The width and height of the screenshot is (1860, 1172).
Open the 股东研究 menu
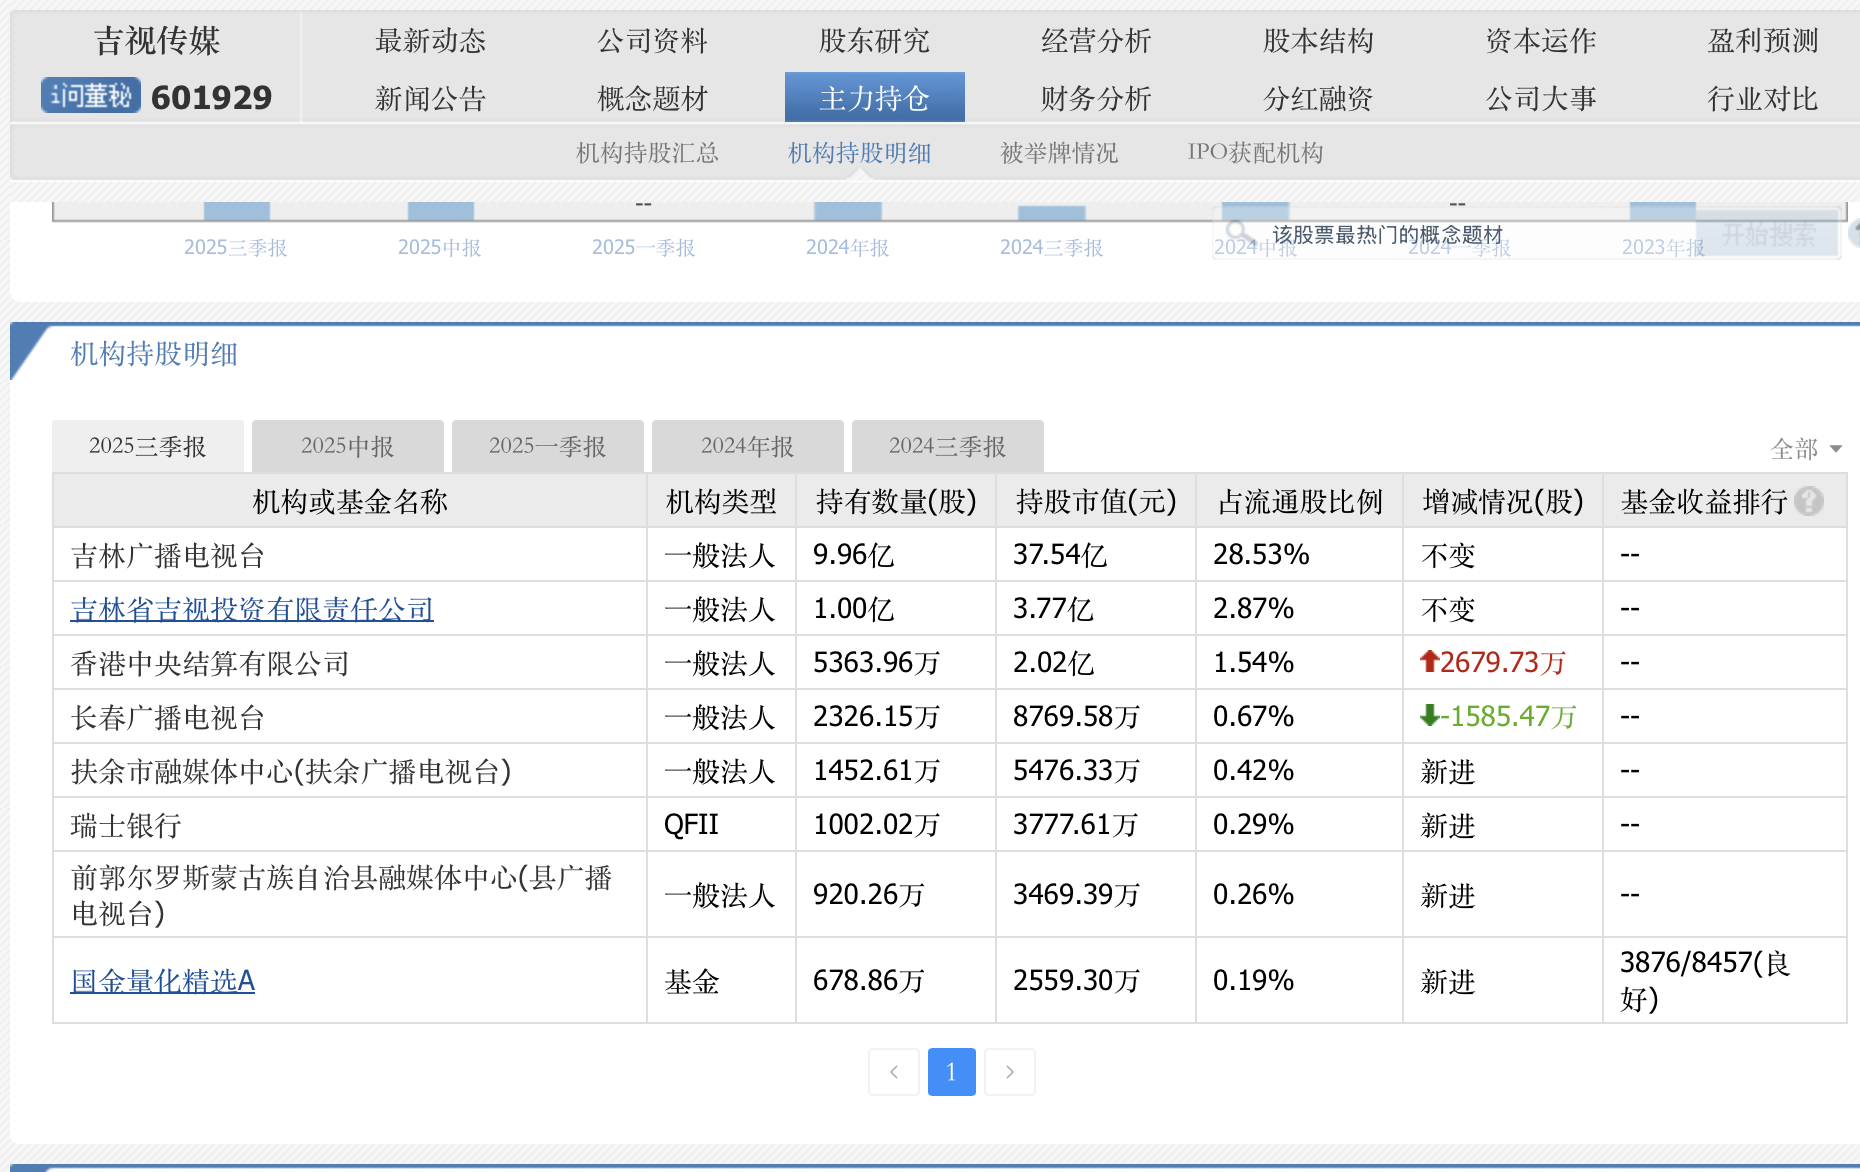point(875,41)
